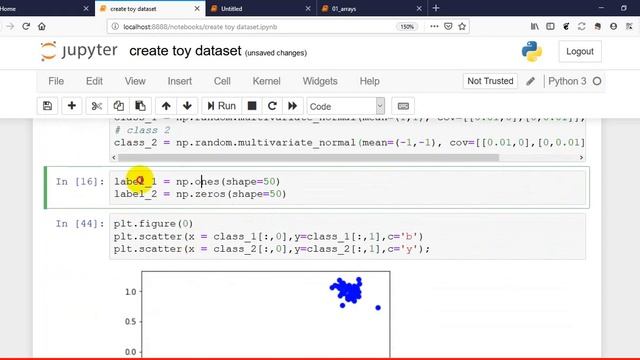
Task: Toggle the browser sidebar icon
Action: pyautogui.click(x=550, y=27)
